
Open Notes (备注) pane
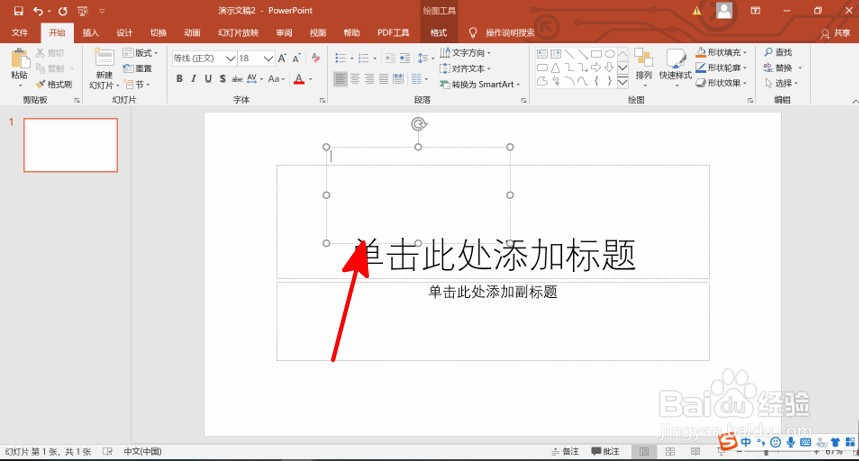(565, 451)
